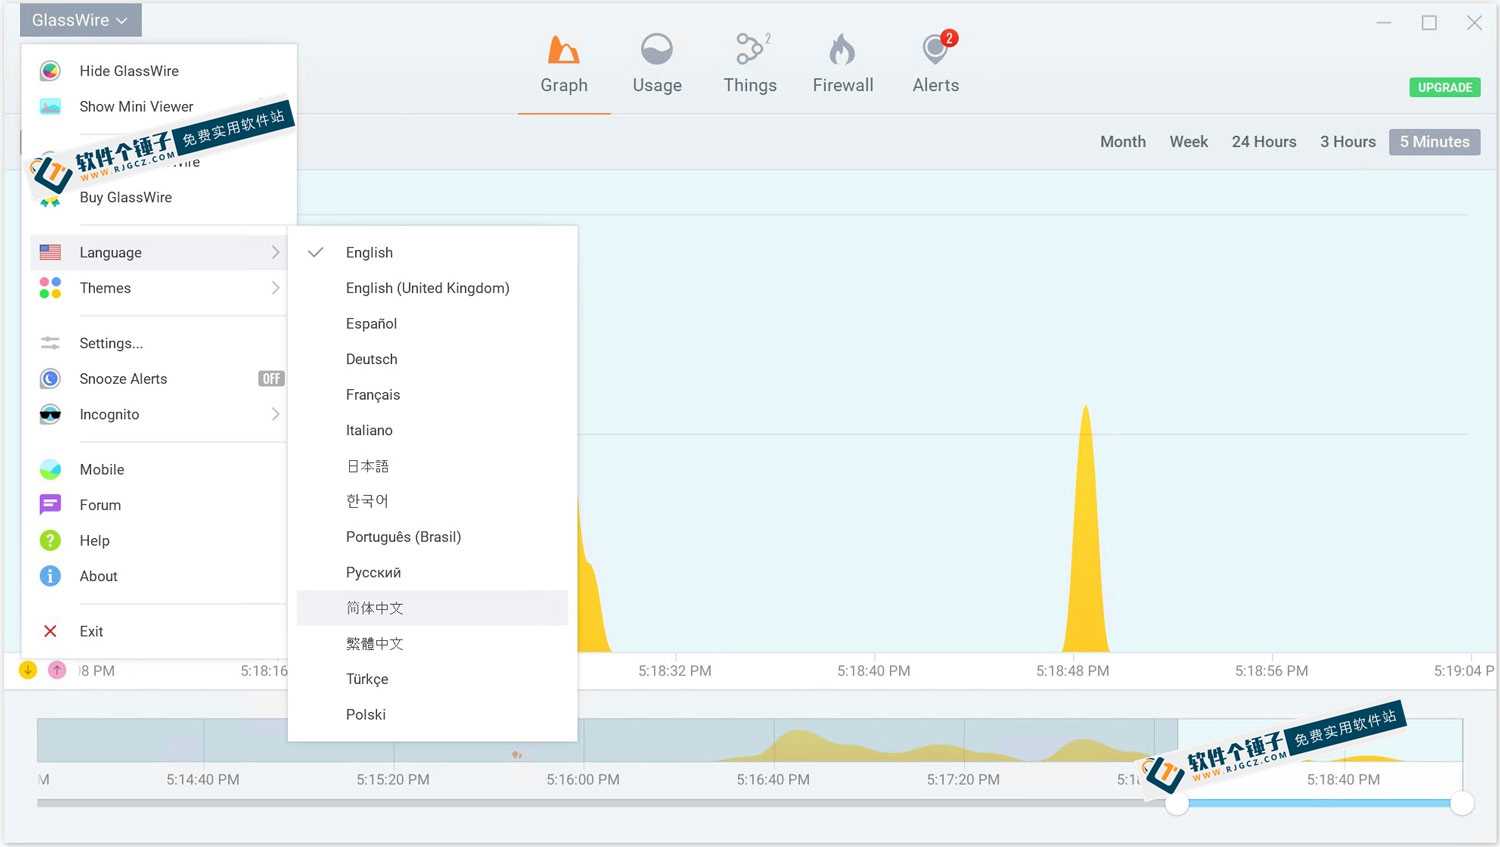Viewport: 1500px width, 847px height.
Task: Click the Mobile icon
Action: tap(50, 470)
